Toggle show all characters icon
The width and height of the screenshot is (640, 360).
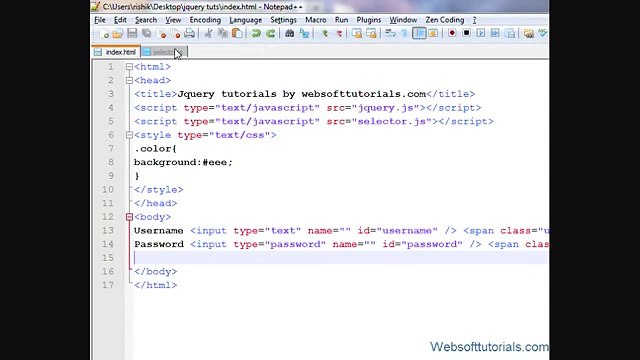click(x=404, y=33)
